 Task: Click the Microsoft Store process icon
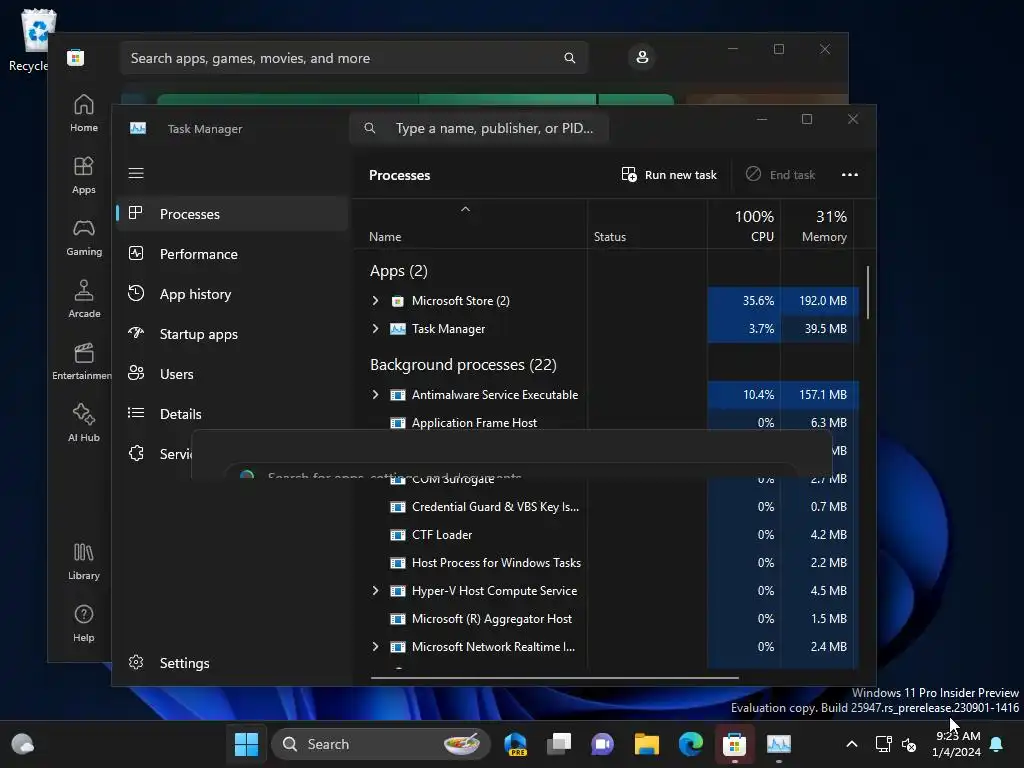397,301
